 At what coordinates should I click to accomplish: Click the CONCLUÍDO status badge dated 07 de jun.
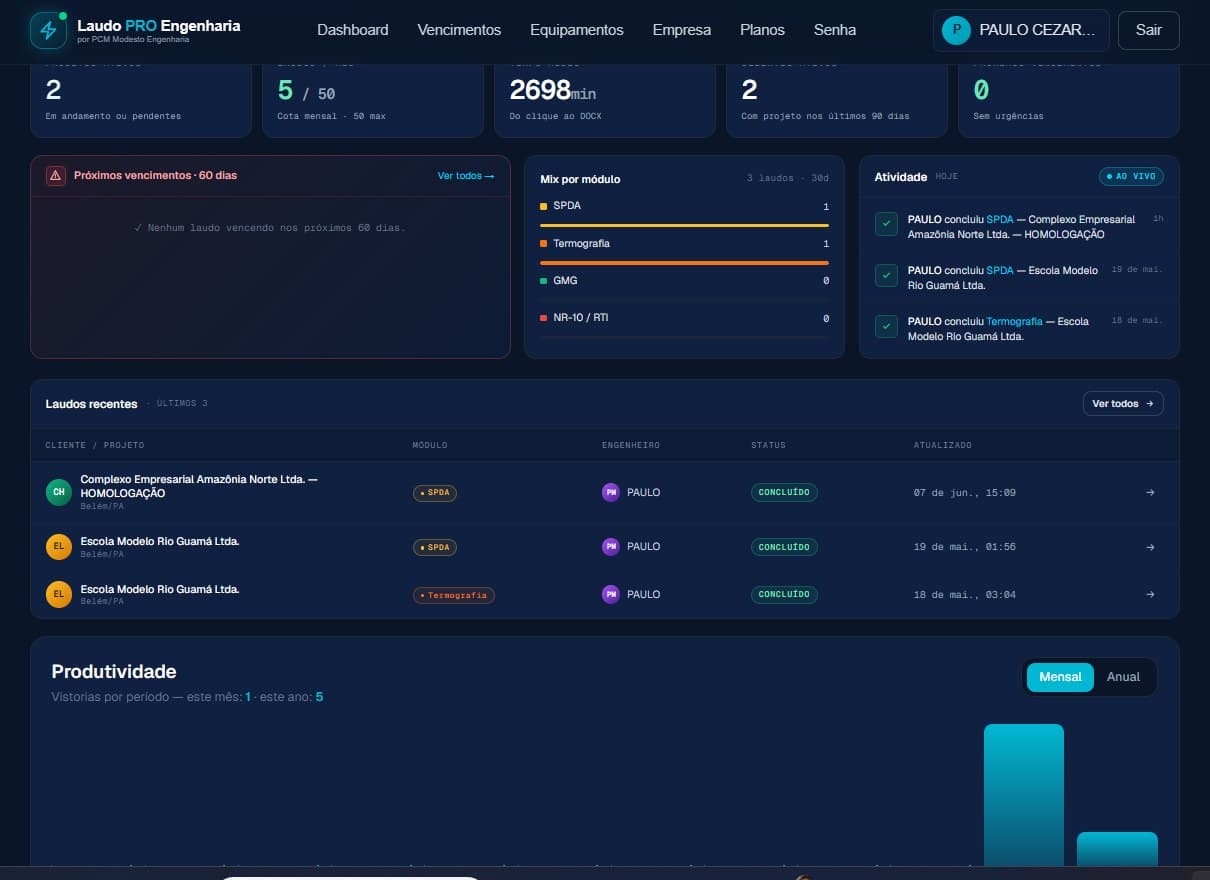(x=784, y=492)
